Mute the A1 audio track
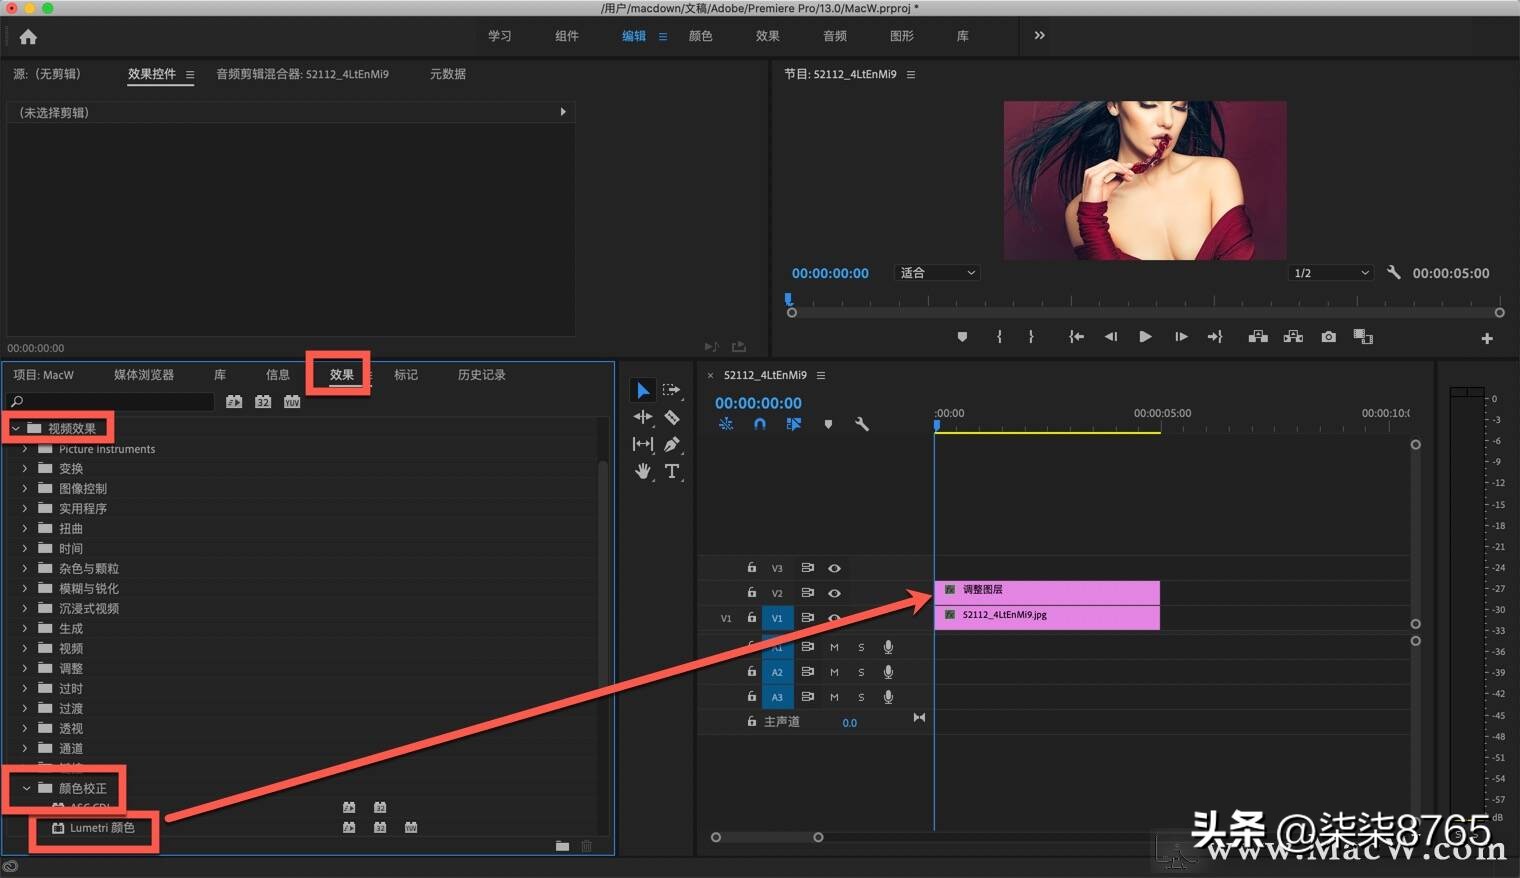Image resolution: width=1520 pixels, height=878 pixels. tap(834, 647)
